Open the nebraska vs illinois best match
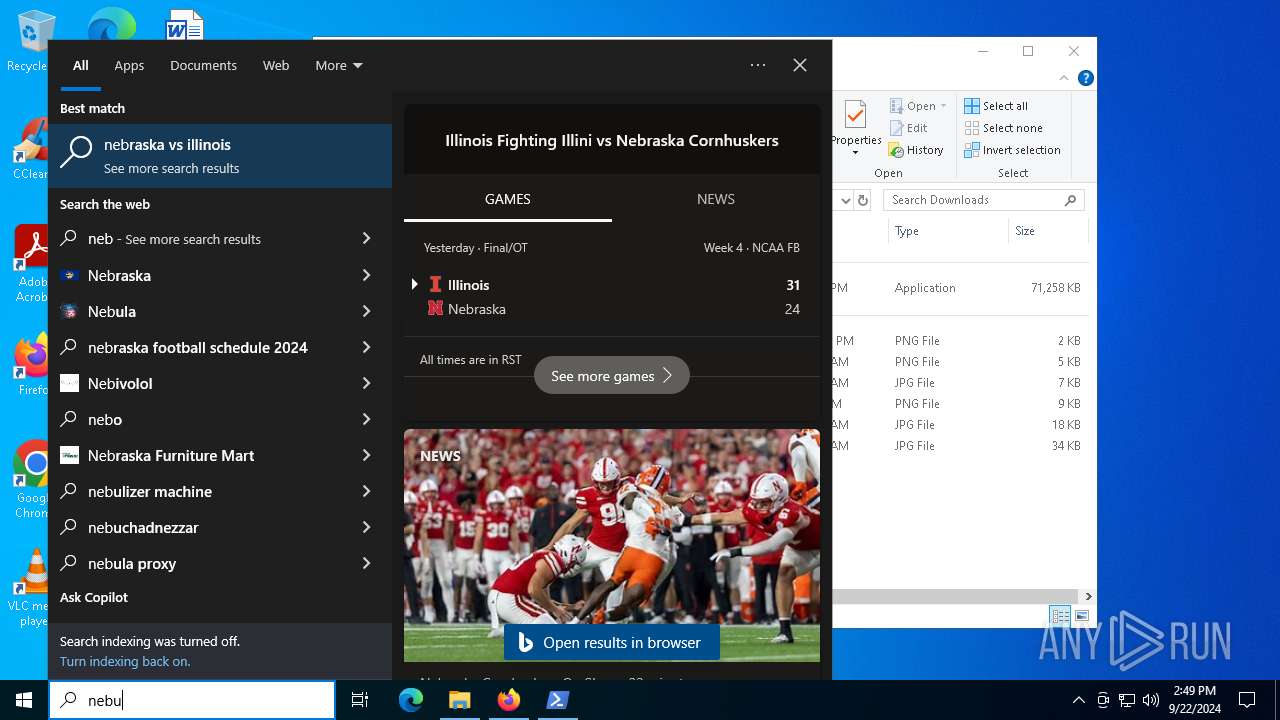This screenshot has width=1280, height=720. click(220, 156)
